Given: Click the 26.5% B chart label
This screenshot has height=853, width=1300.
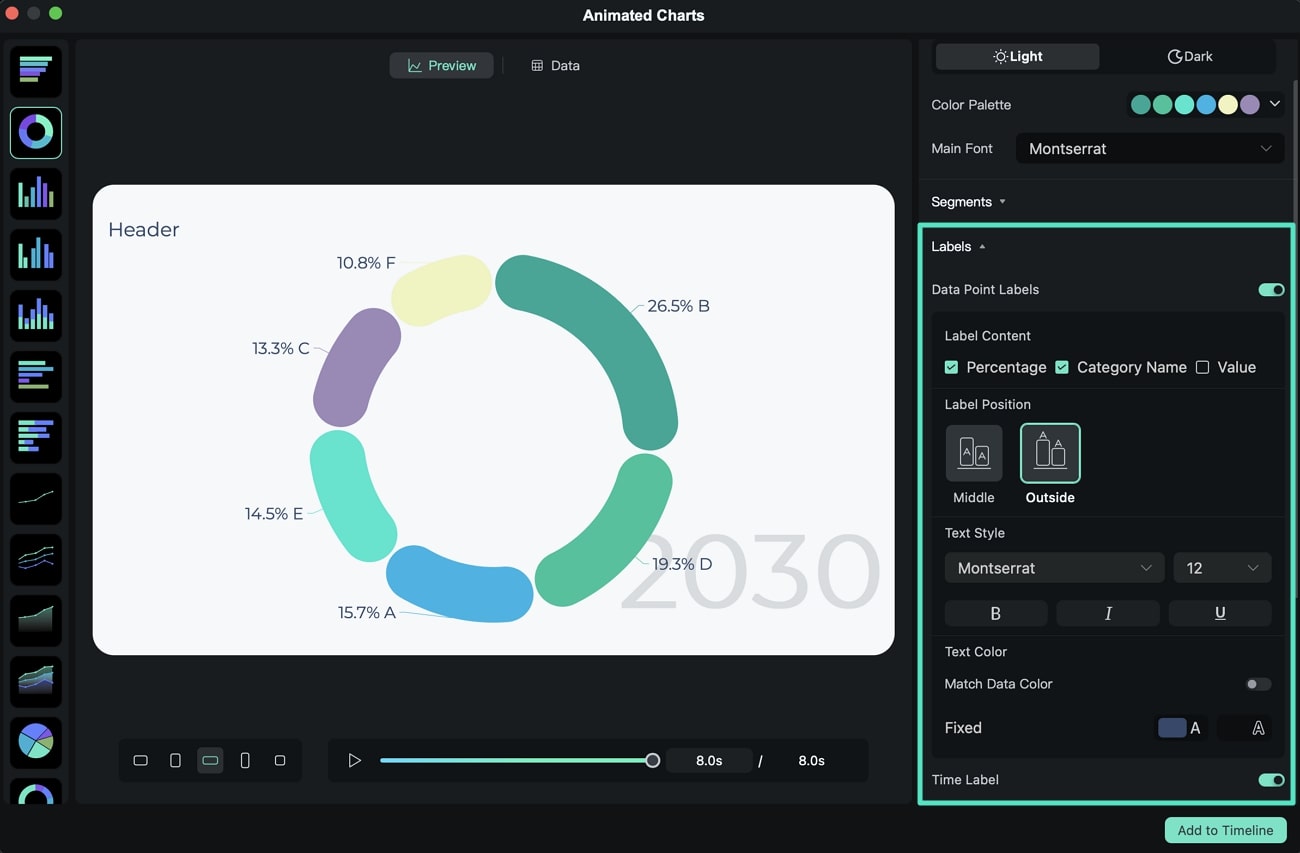Looking at the screenshot, I should click(x=678, y=306).
